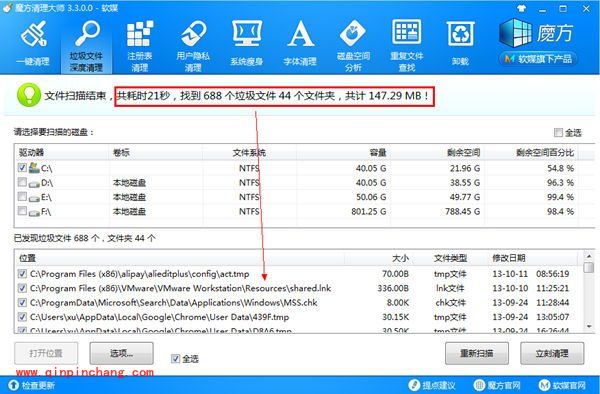600x394 pixels.
Task: Open the 系统瘦身 system slimming tool
Action: pyautogui.click(x=247, y=44)
